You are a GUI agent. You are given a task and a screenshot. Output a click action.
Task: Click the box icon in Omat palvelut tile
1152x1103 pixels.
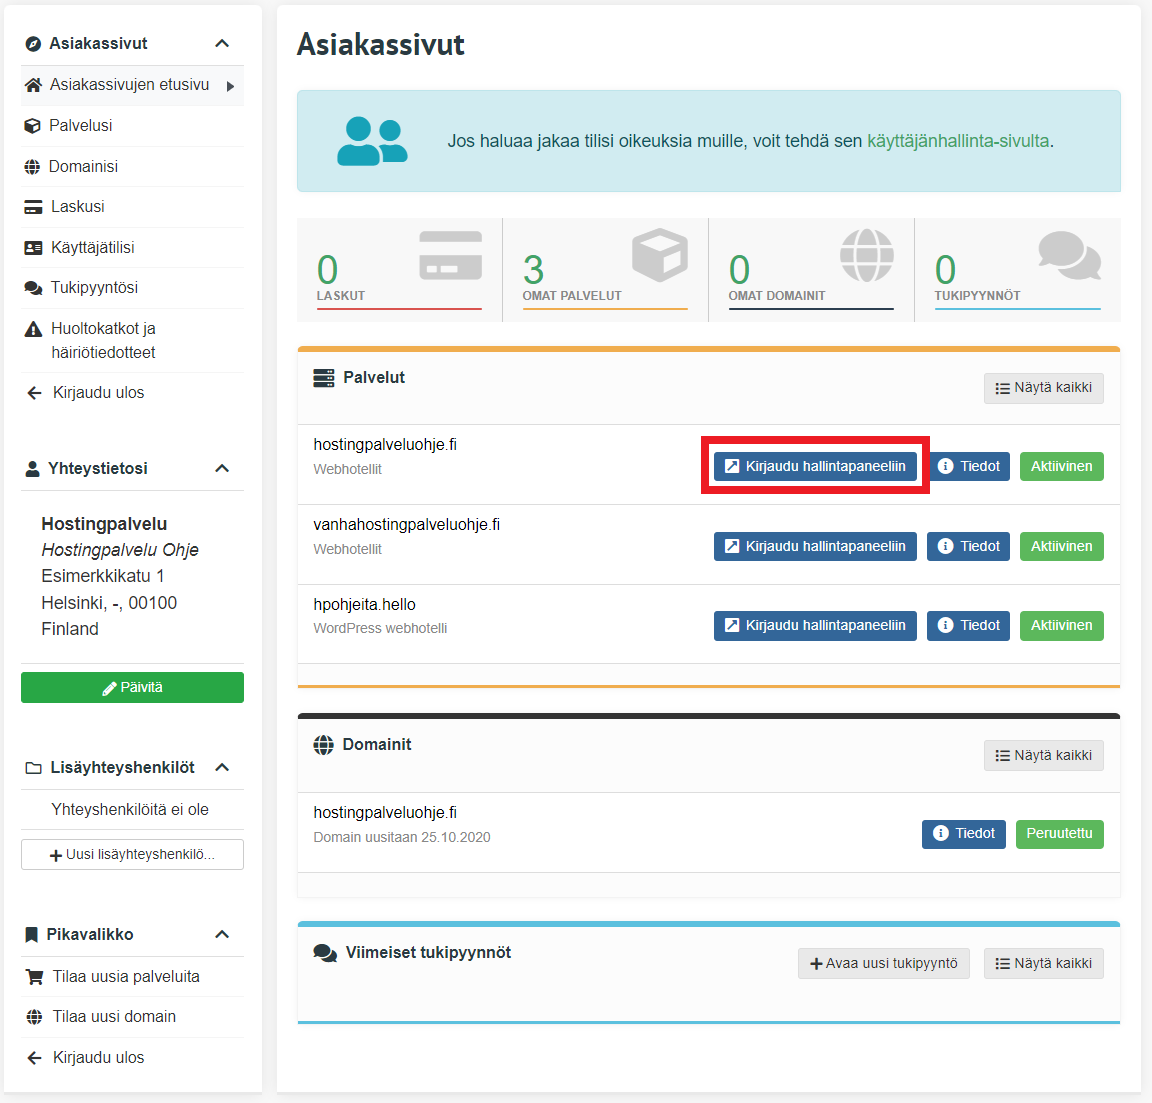(x=660, y=255)
